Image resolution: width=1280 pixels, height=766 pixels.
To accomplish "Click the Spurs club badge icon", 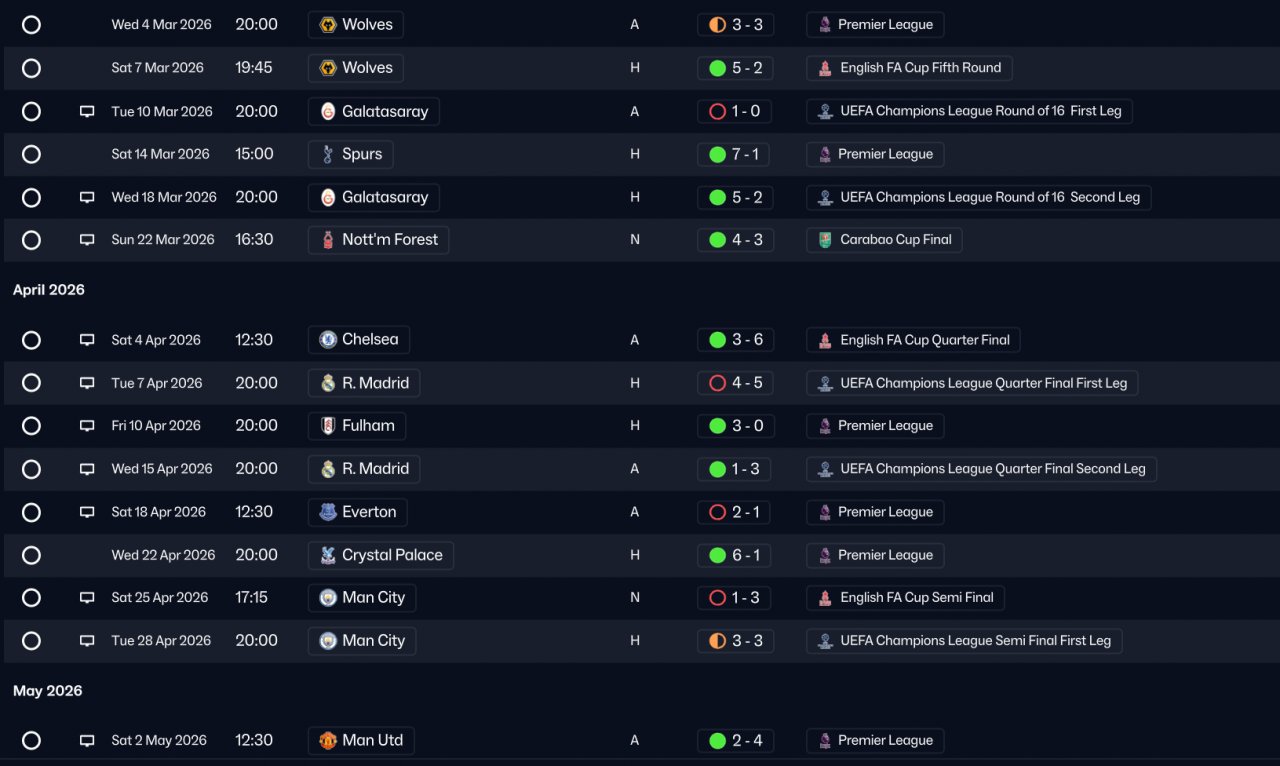I will pyautogui.click(x=328, y=155).
